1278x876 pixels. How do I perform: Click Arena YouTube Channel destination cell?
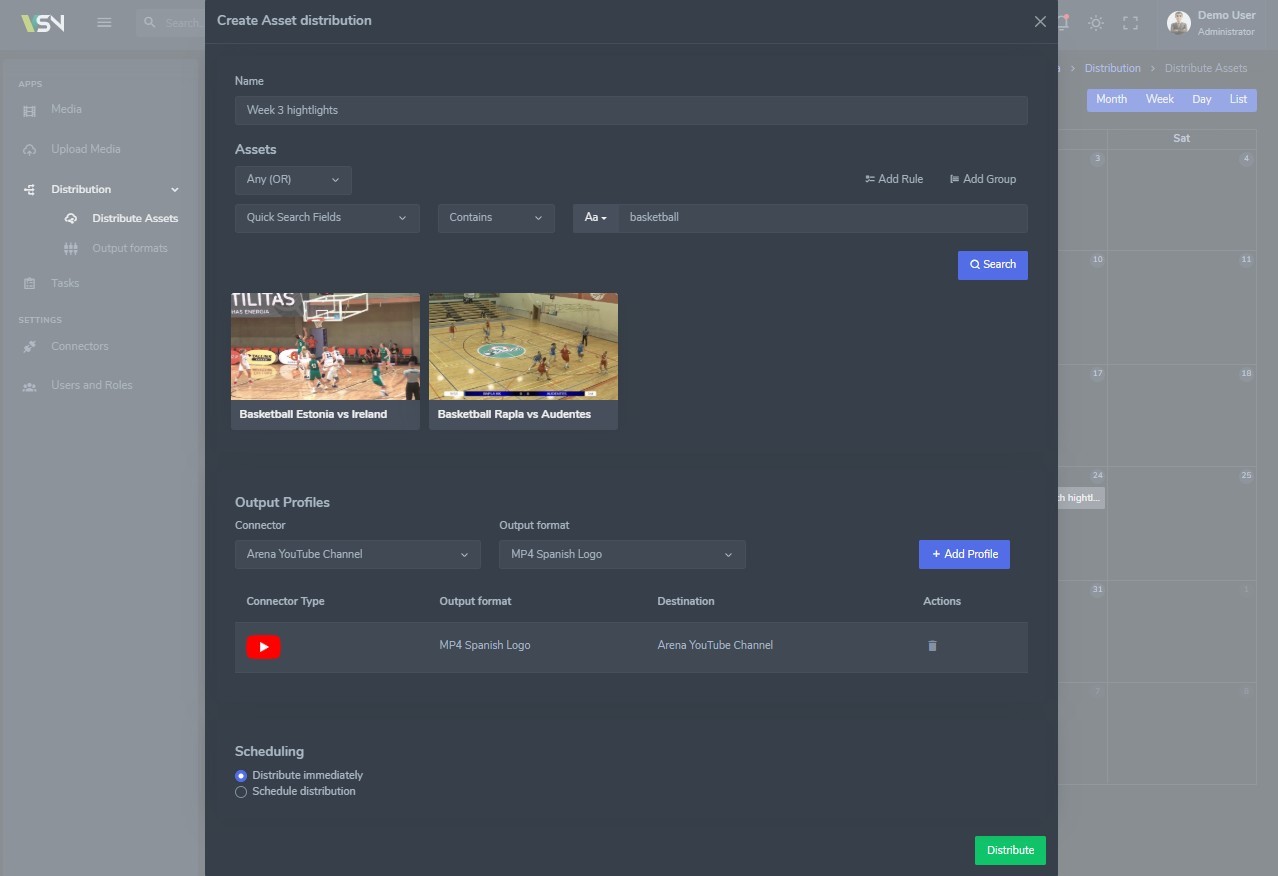point(715,645)
